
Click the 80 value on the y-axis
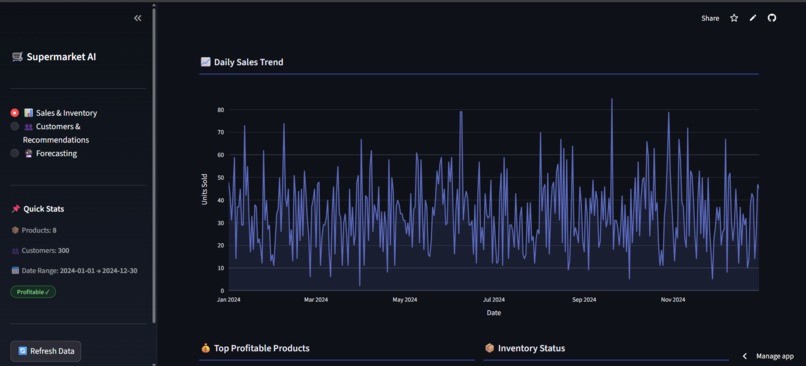click(221, 109)
